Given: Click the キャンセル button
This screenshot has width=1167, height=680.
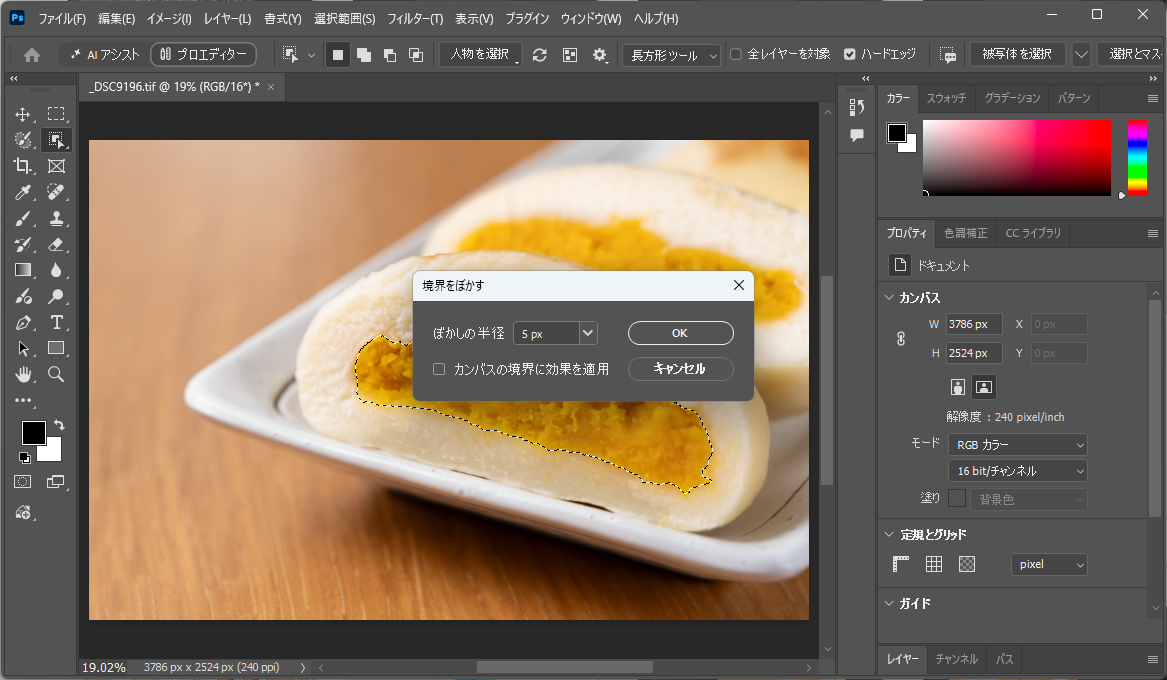Looking at the screenshot, I should point(680,369).
